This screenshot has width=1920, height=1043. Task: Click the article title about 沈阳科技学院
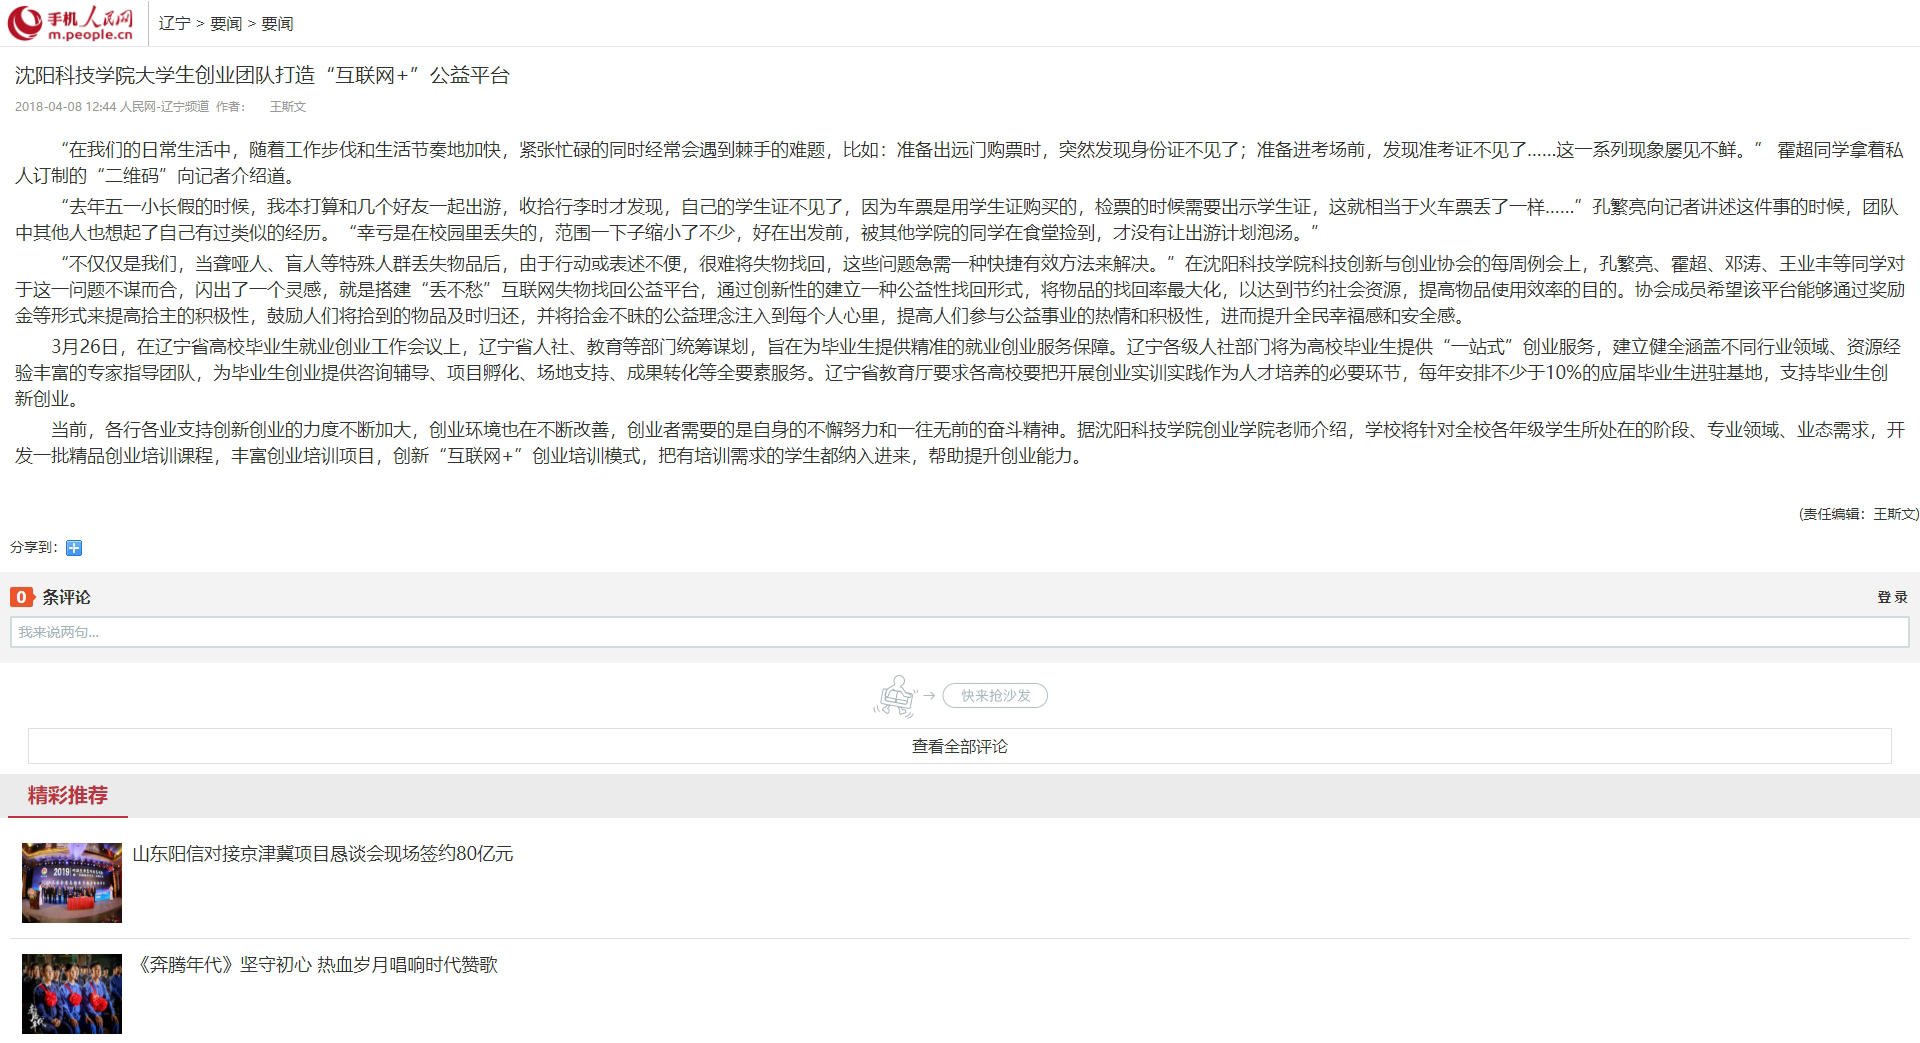(262, 76)
